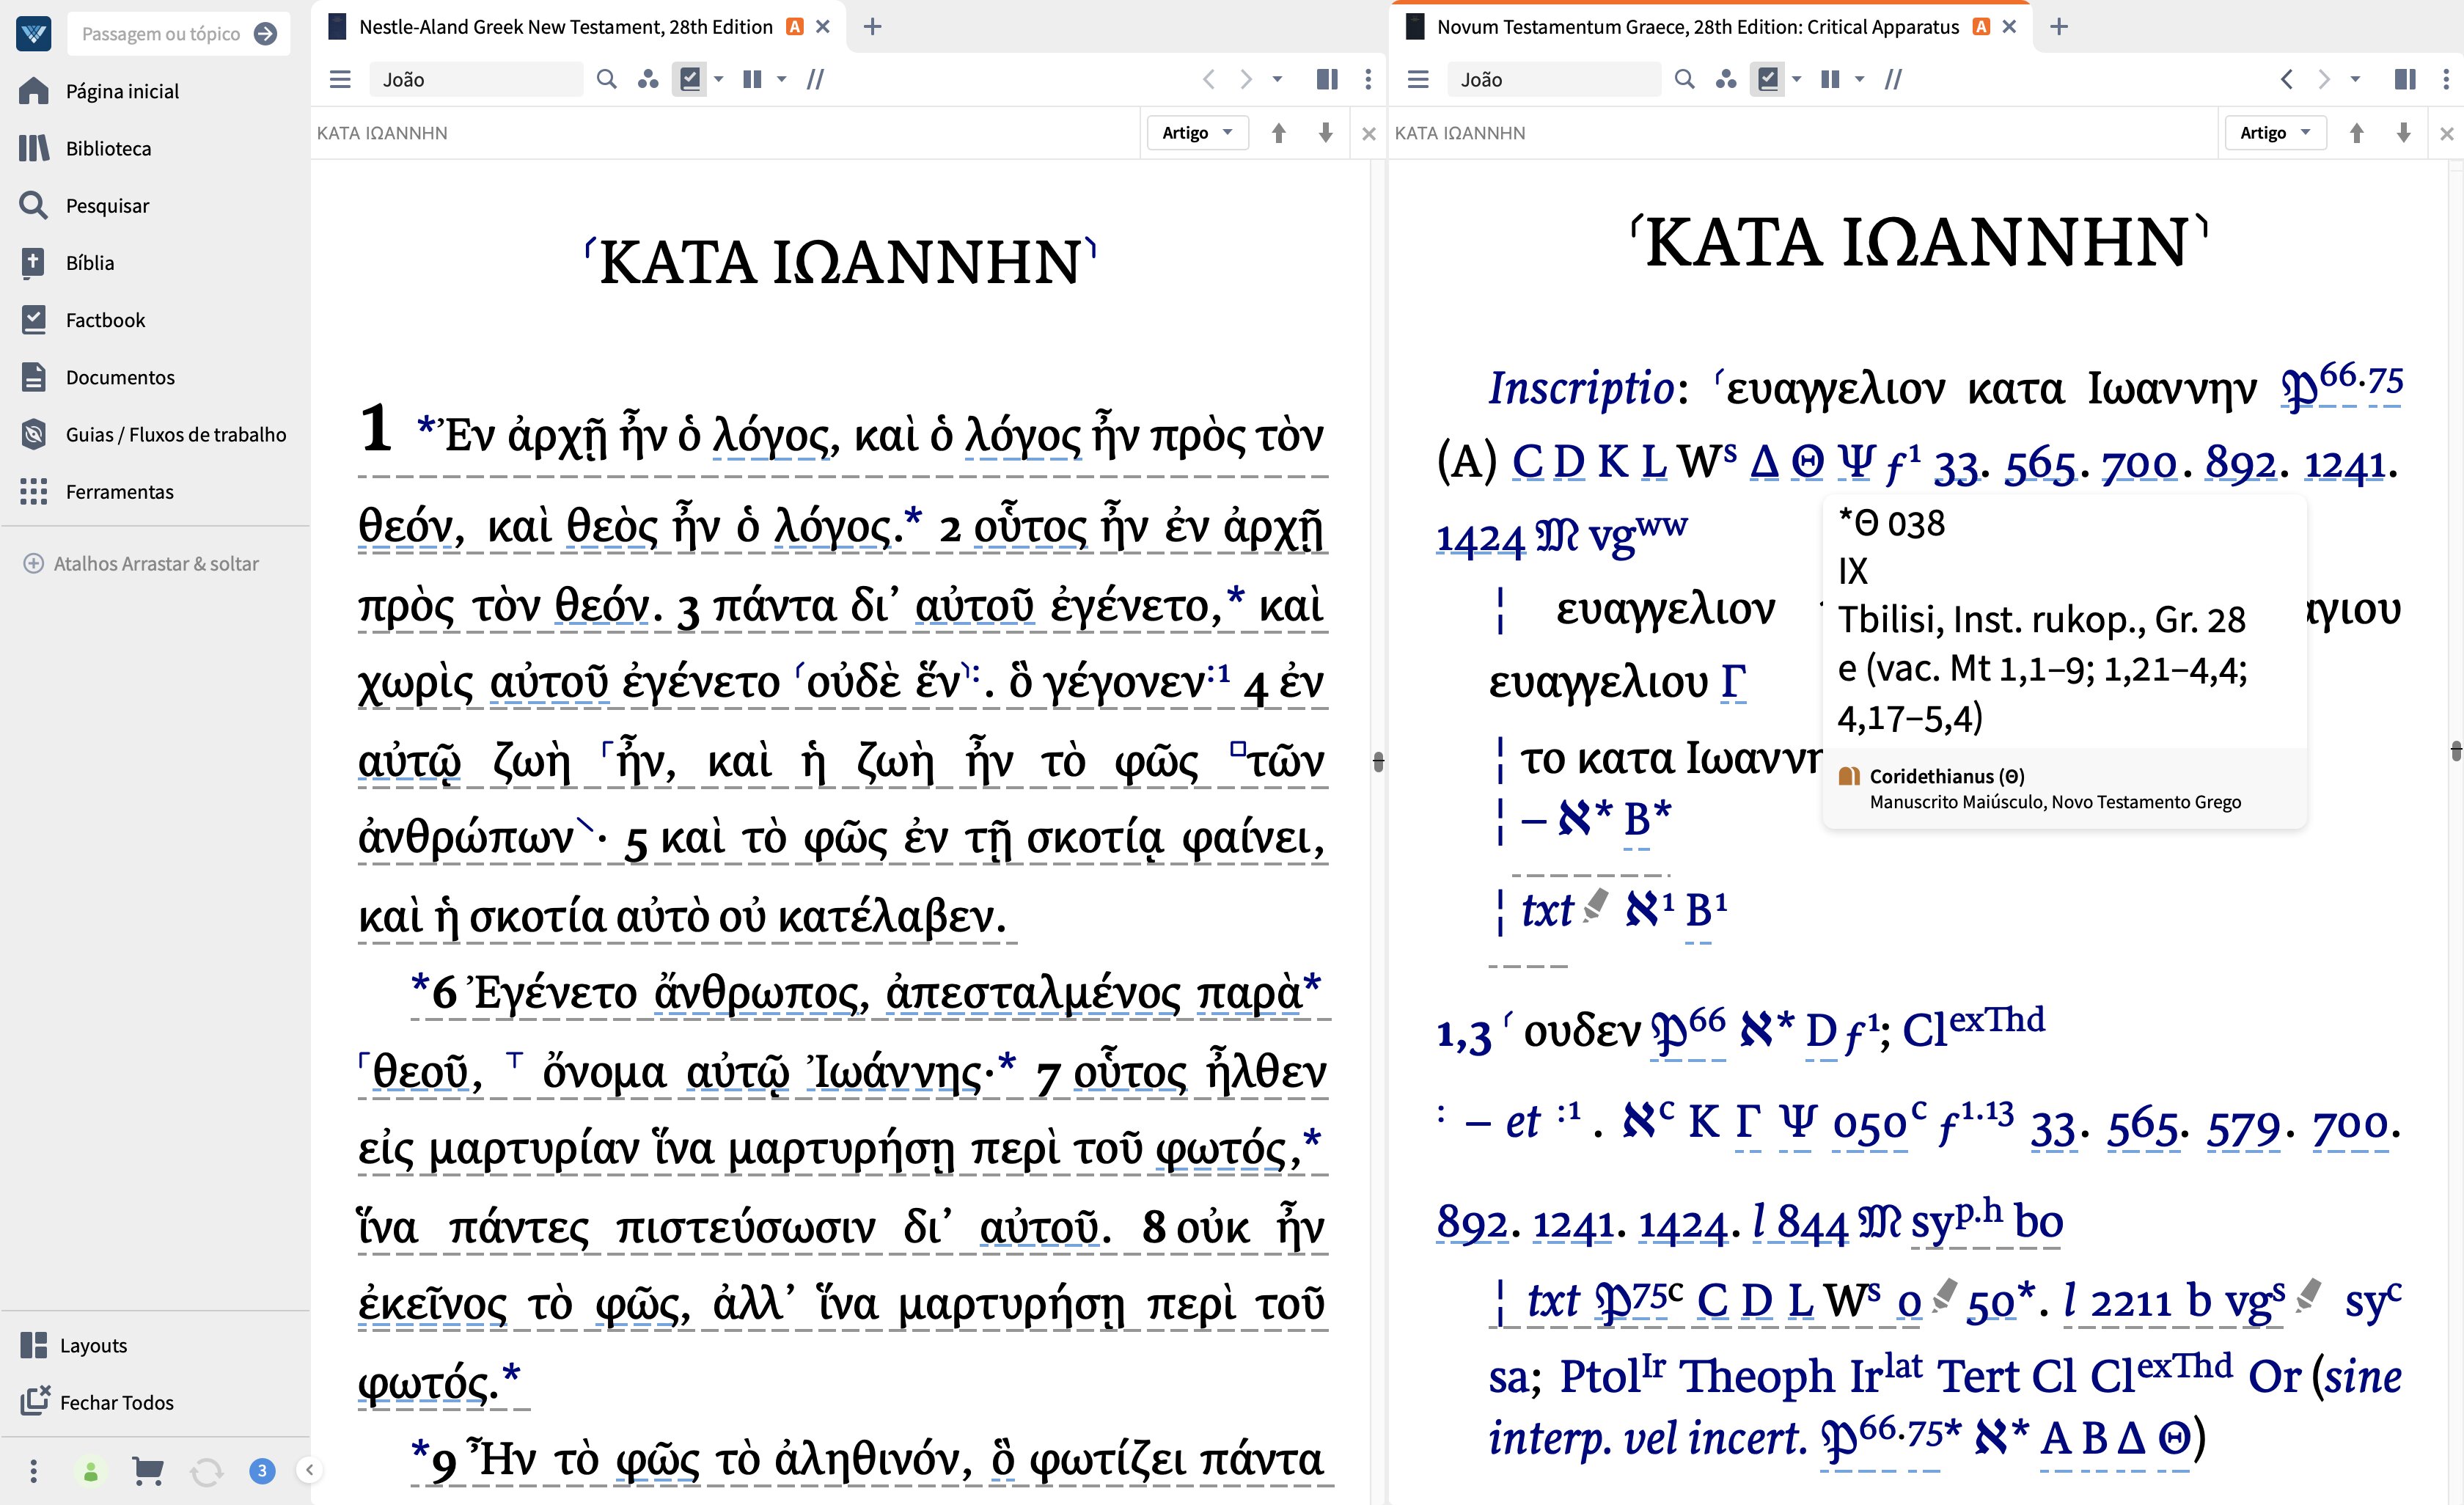Toggle left panel reading plan checkbox icon
This screenshot has height=1505, width=2464.
(x=690, y=78)
